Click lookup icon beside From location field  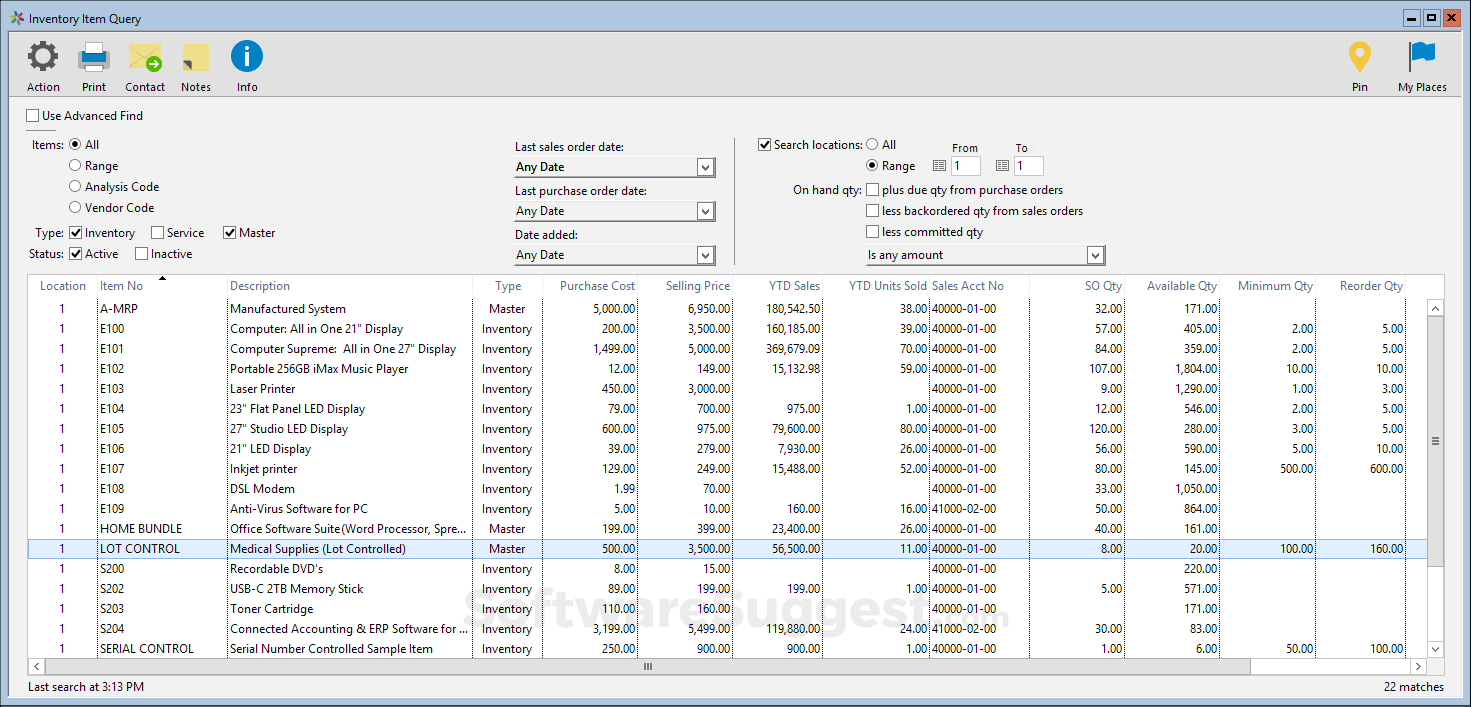tap(939, 166)
